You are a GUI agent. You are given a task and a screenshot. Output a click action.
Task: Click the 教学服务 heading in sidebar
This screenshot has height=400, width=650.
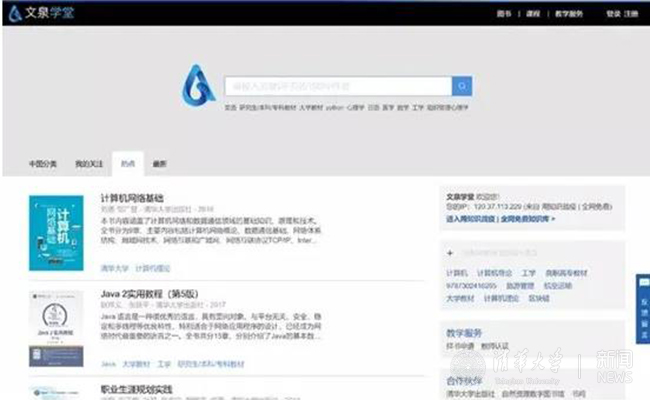pos(464,333)
